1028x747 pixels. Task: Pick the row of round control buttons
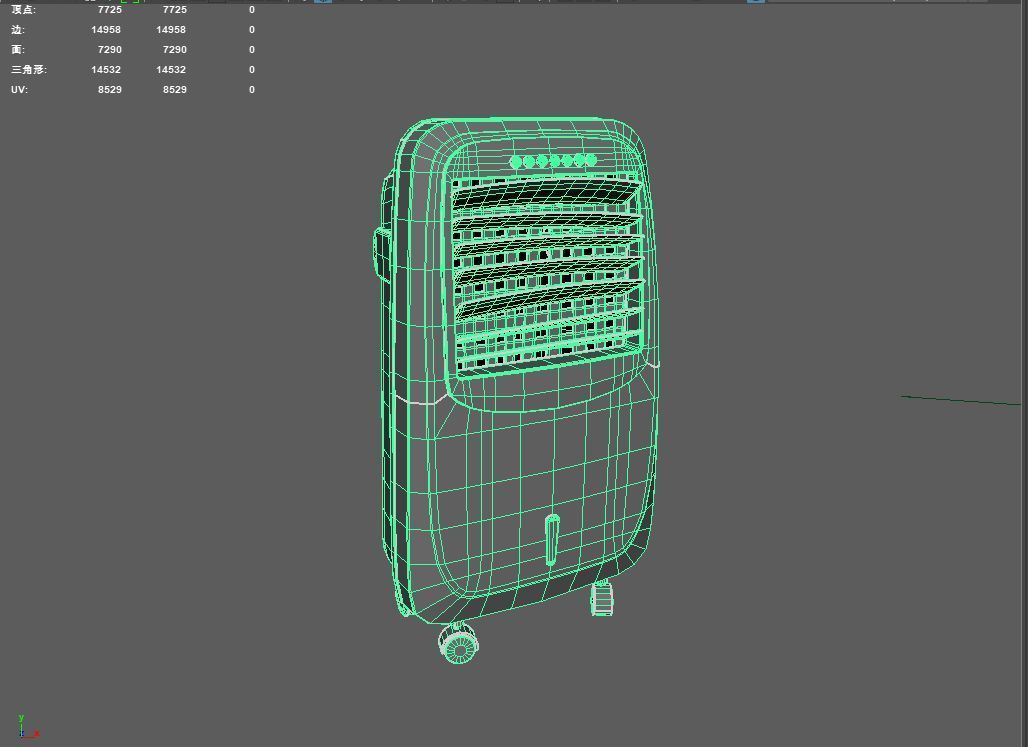[553, 160]
